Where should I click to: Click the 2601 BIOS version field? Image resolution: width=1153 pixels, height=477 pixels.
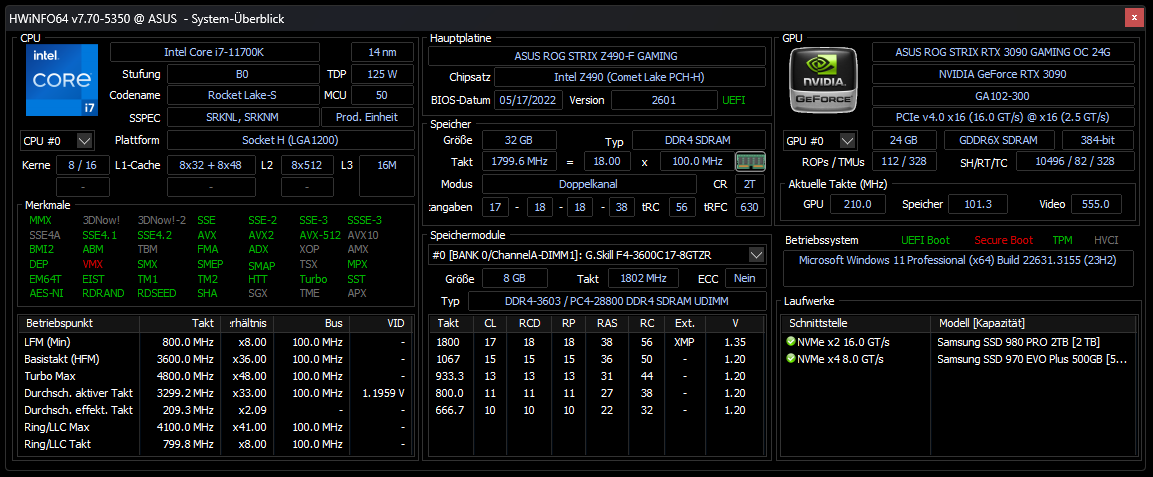click(664, 100)
